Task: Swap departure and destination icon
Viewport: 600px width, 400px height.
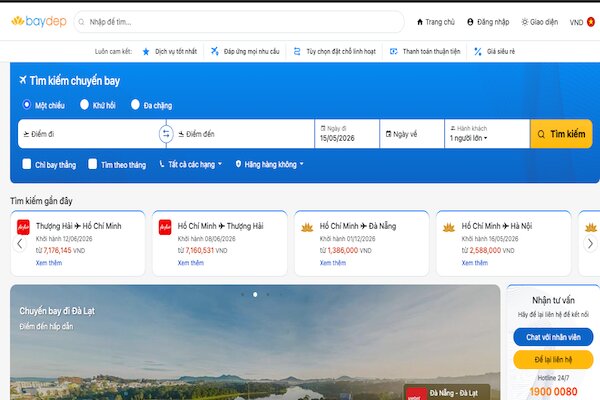Action: click(166, 134)
